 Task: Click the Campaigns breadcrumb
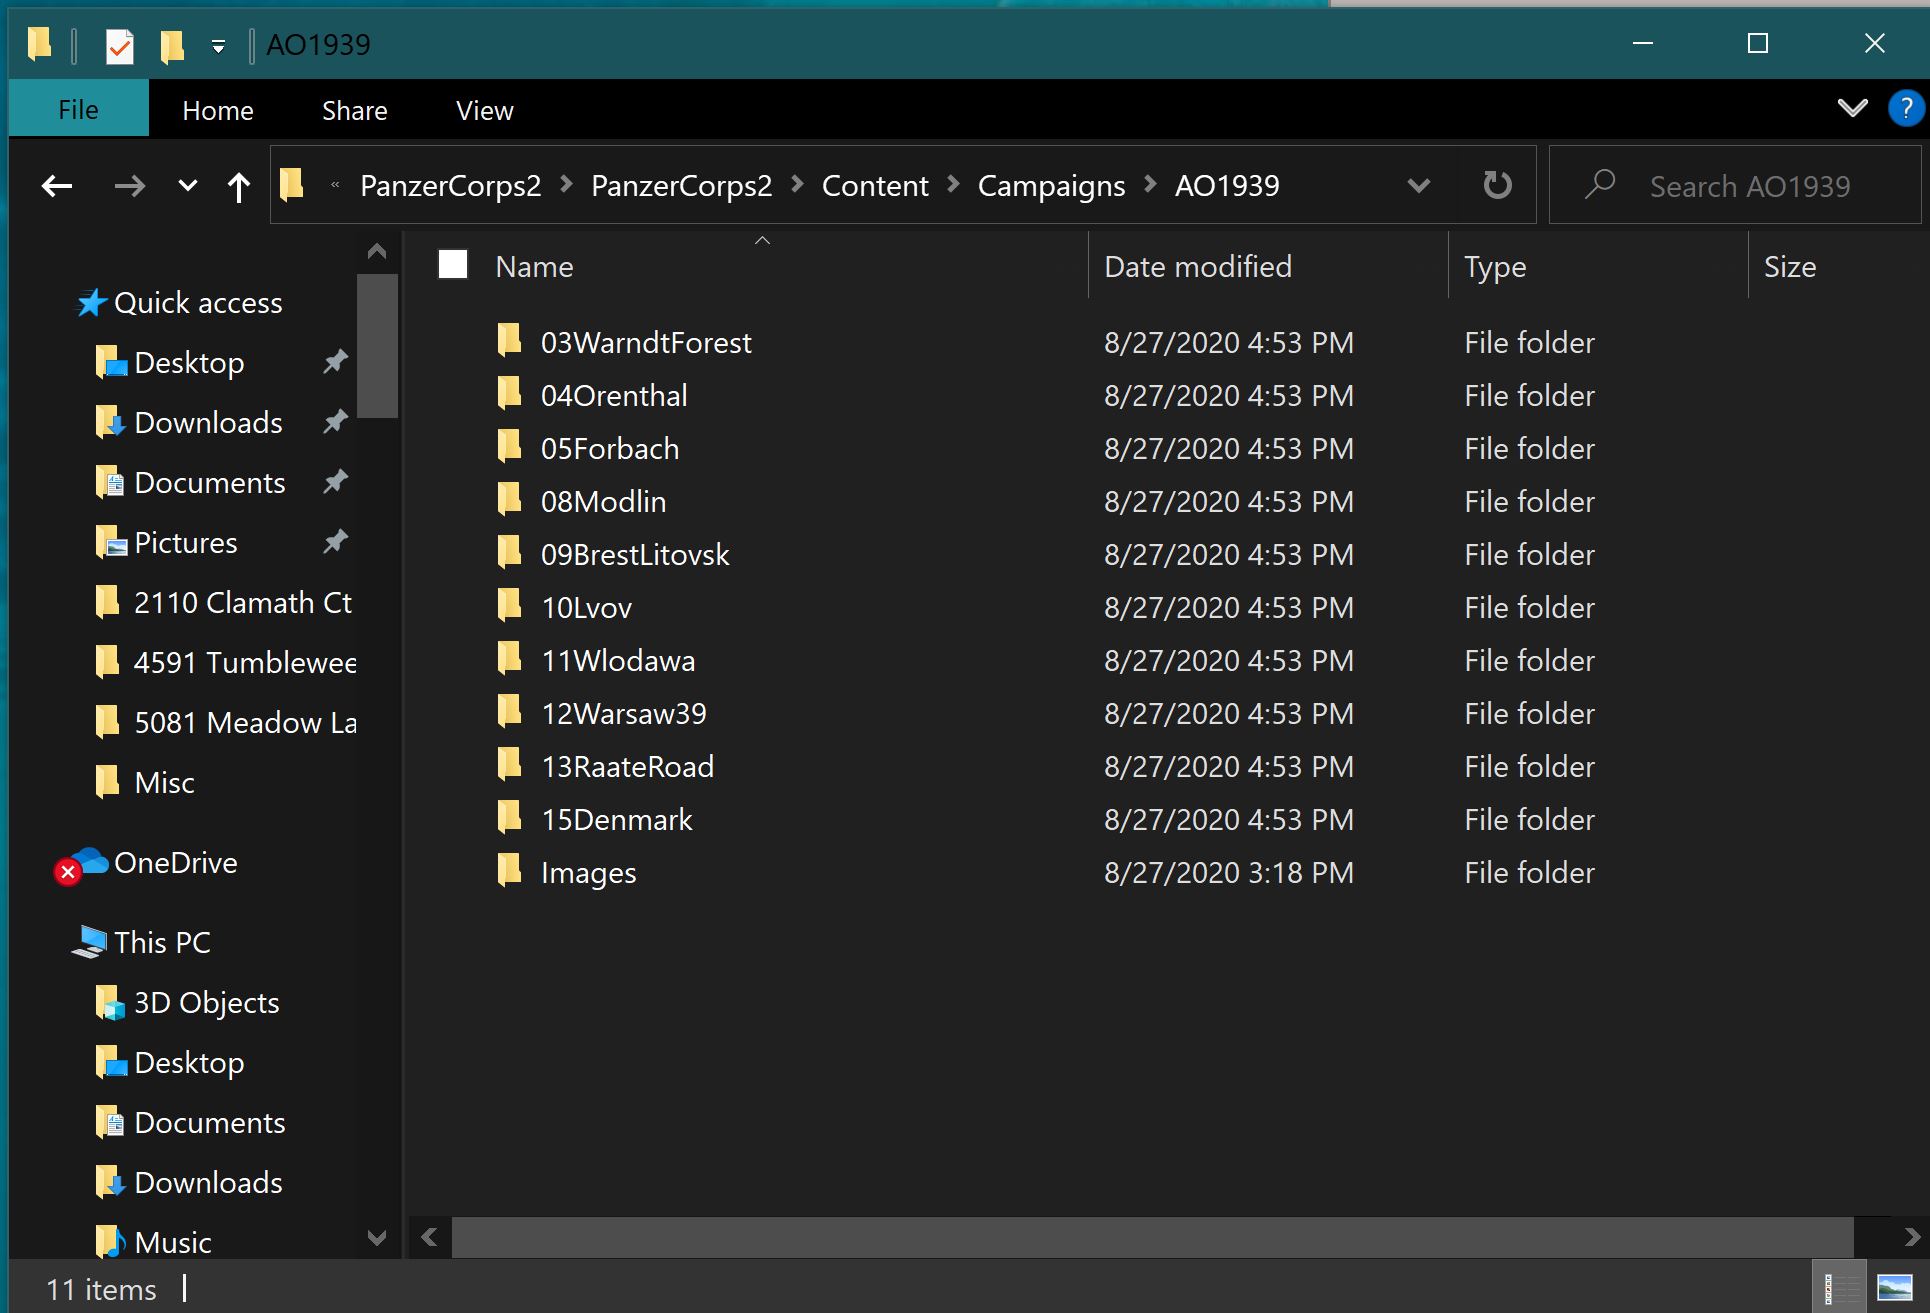coord(1051,185)
